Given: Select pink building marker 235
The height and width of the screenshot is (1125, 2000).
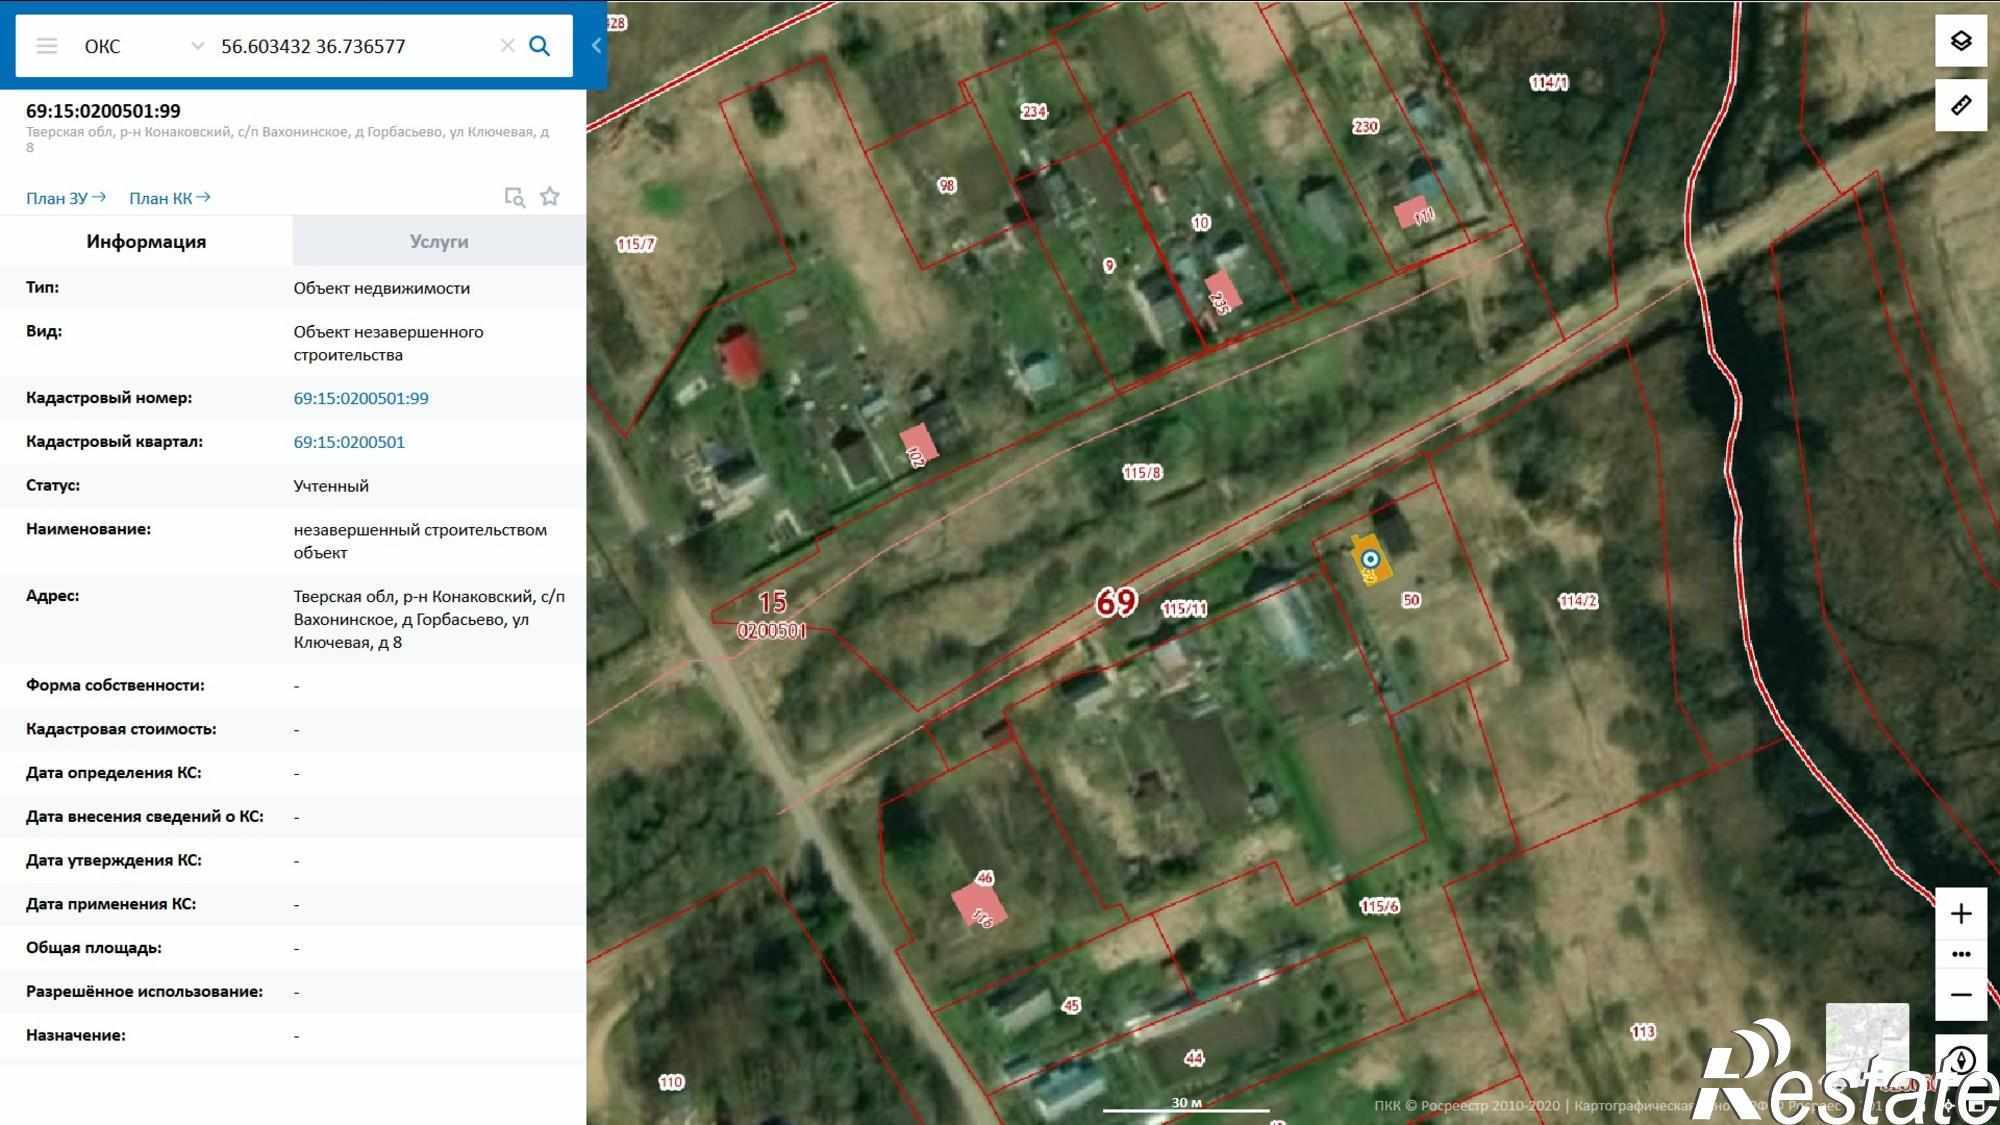Looking at the screenshot, I should [1221, 293].
